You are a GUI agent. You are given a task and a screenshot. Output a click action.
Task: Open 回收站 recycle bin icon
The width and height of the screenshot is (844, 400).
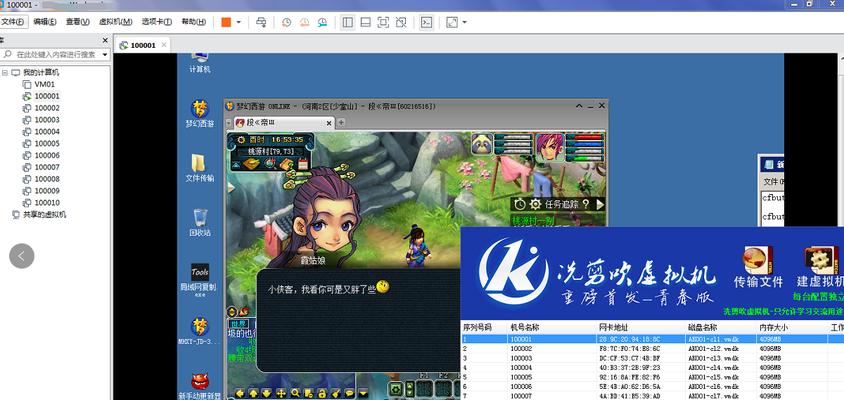[200, 223]
